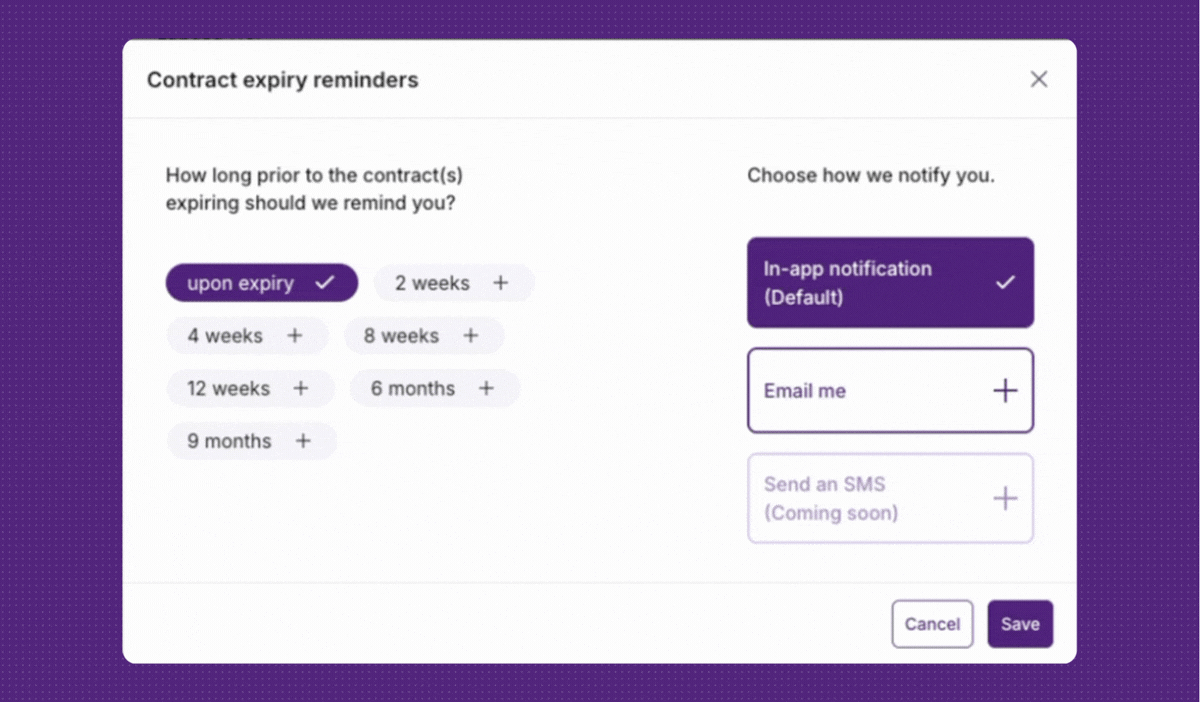This screenshot has width=1200, height=702.
Task: Click the checkmark on upon expiry chip
Action: point(325,283)
